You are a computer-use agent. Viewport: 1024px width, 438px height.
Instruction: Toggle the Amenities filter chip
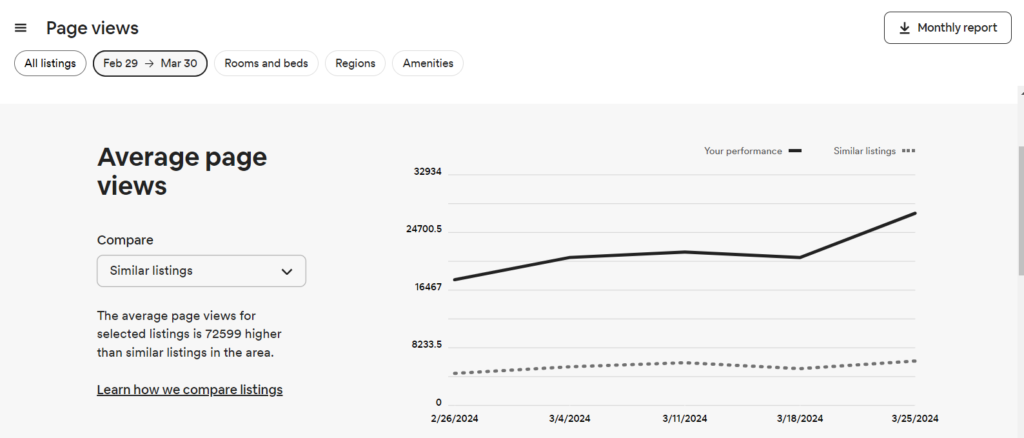tap(427, 63)
